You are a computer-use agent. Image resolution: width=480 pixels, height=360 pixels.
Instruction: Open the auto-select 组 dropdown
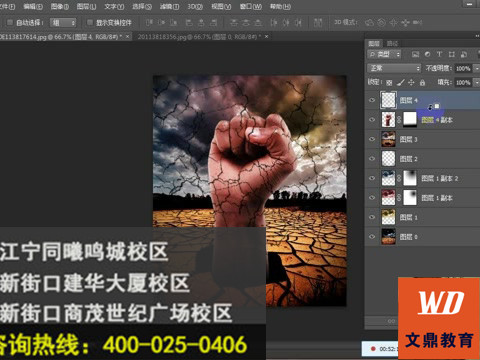pos(63,23)
